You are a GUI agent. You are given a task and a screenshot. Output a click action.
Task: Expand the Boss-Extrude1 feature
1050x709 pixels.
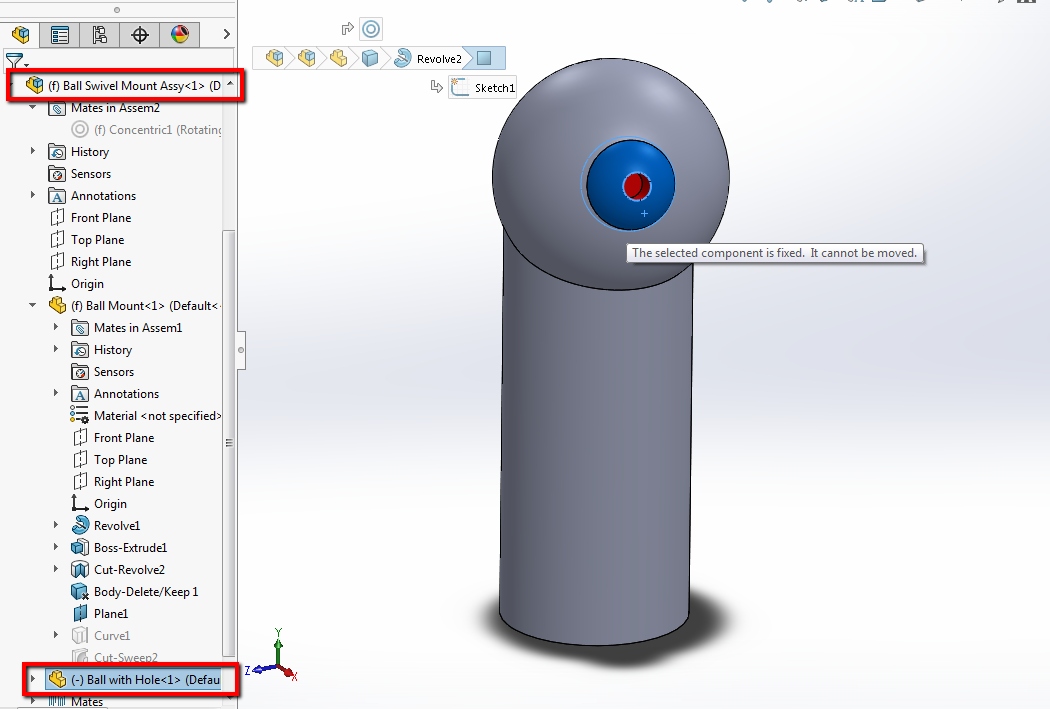coord(56,547)
